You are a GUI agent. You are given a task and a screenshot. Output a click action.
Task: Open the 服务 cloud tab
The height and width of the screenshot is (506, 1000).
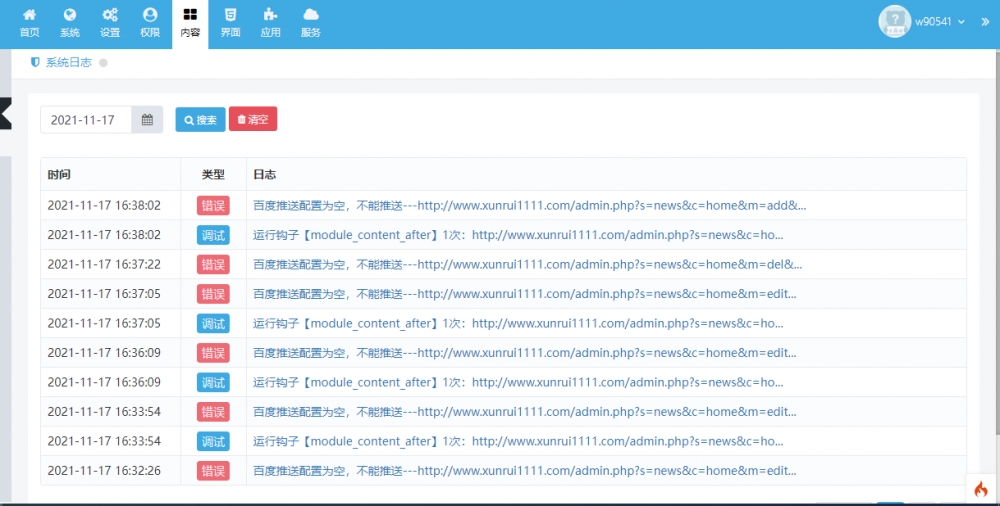[x=311, y=24]
